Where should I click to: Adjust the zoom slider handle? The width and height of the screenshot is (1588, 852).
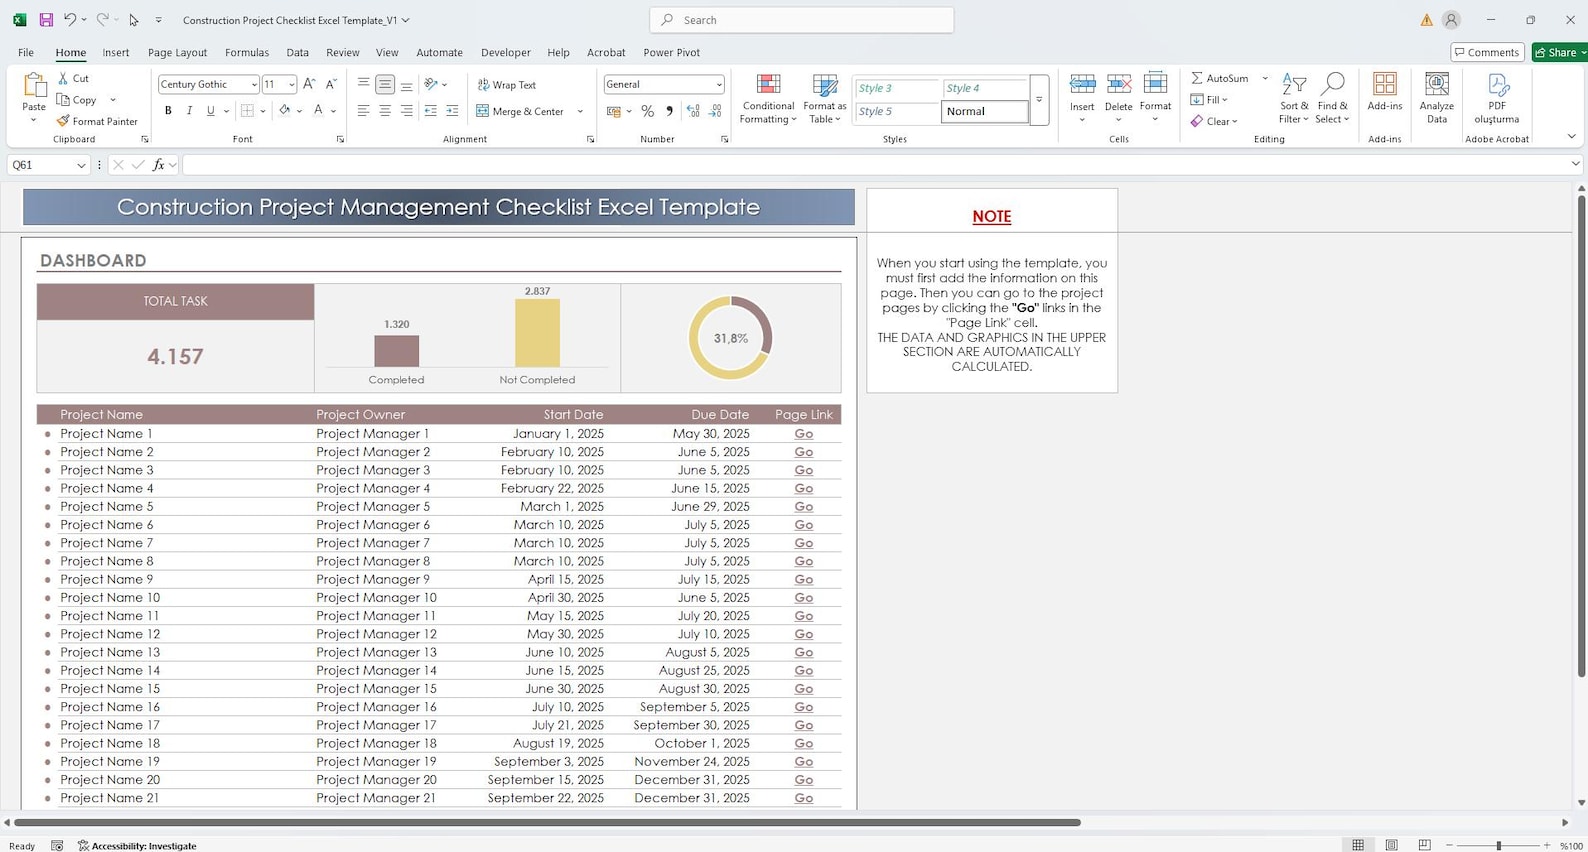point(1498,846)
